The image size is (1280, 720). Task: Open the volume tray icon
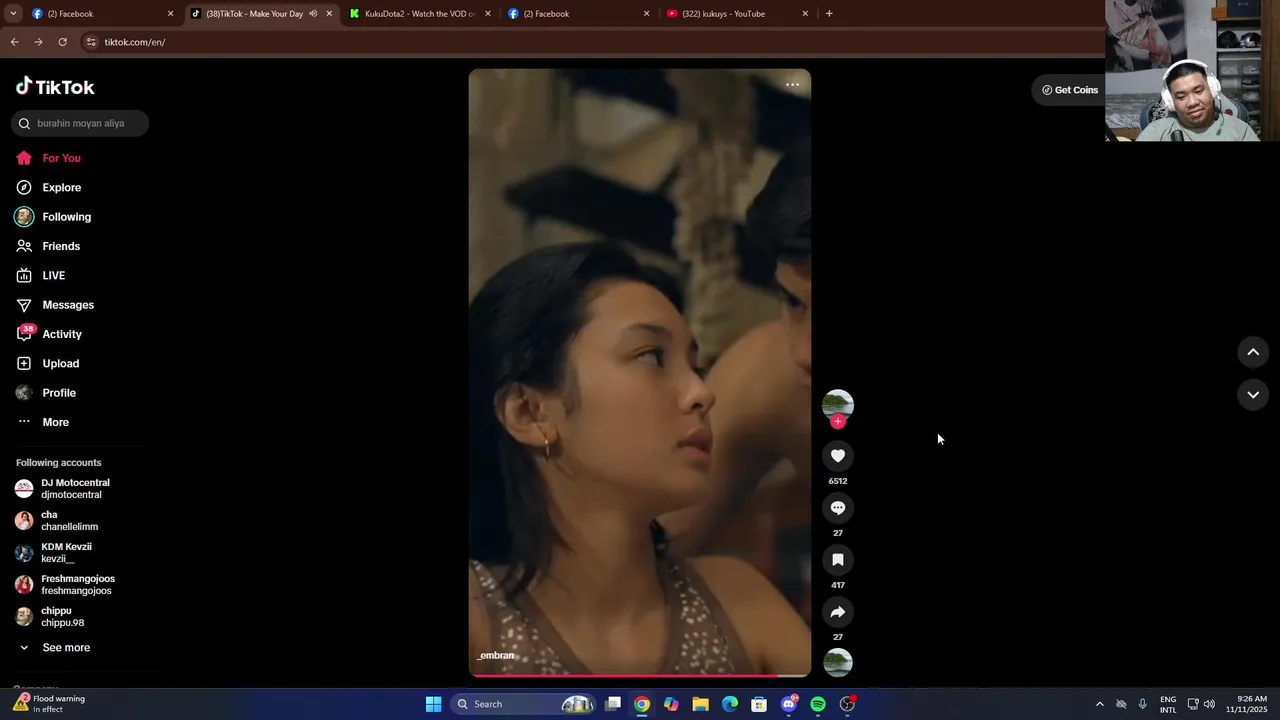1209,704
